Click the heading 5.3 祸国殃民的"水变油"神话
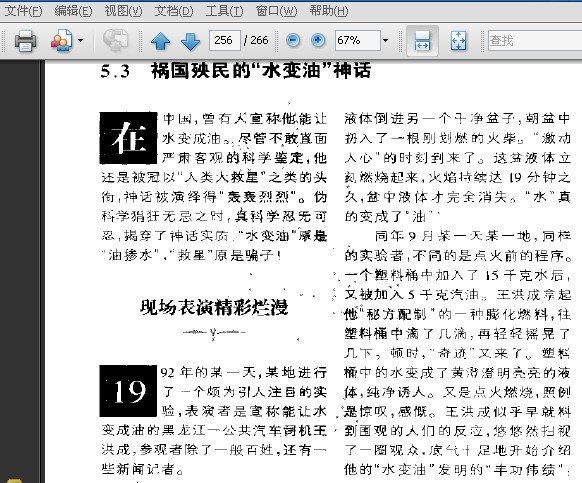Image resolution: width=582 pixels, height=483 pixels. click(x=236, y=71)
